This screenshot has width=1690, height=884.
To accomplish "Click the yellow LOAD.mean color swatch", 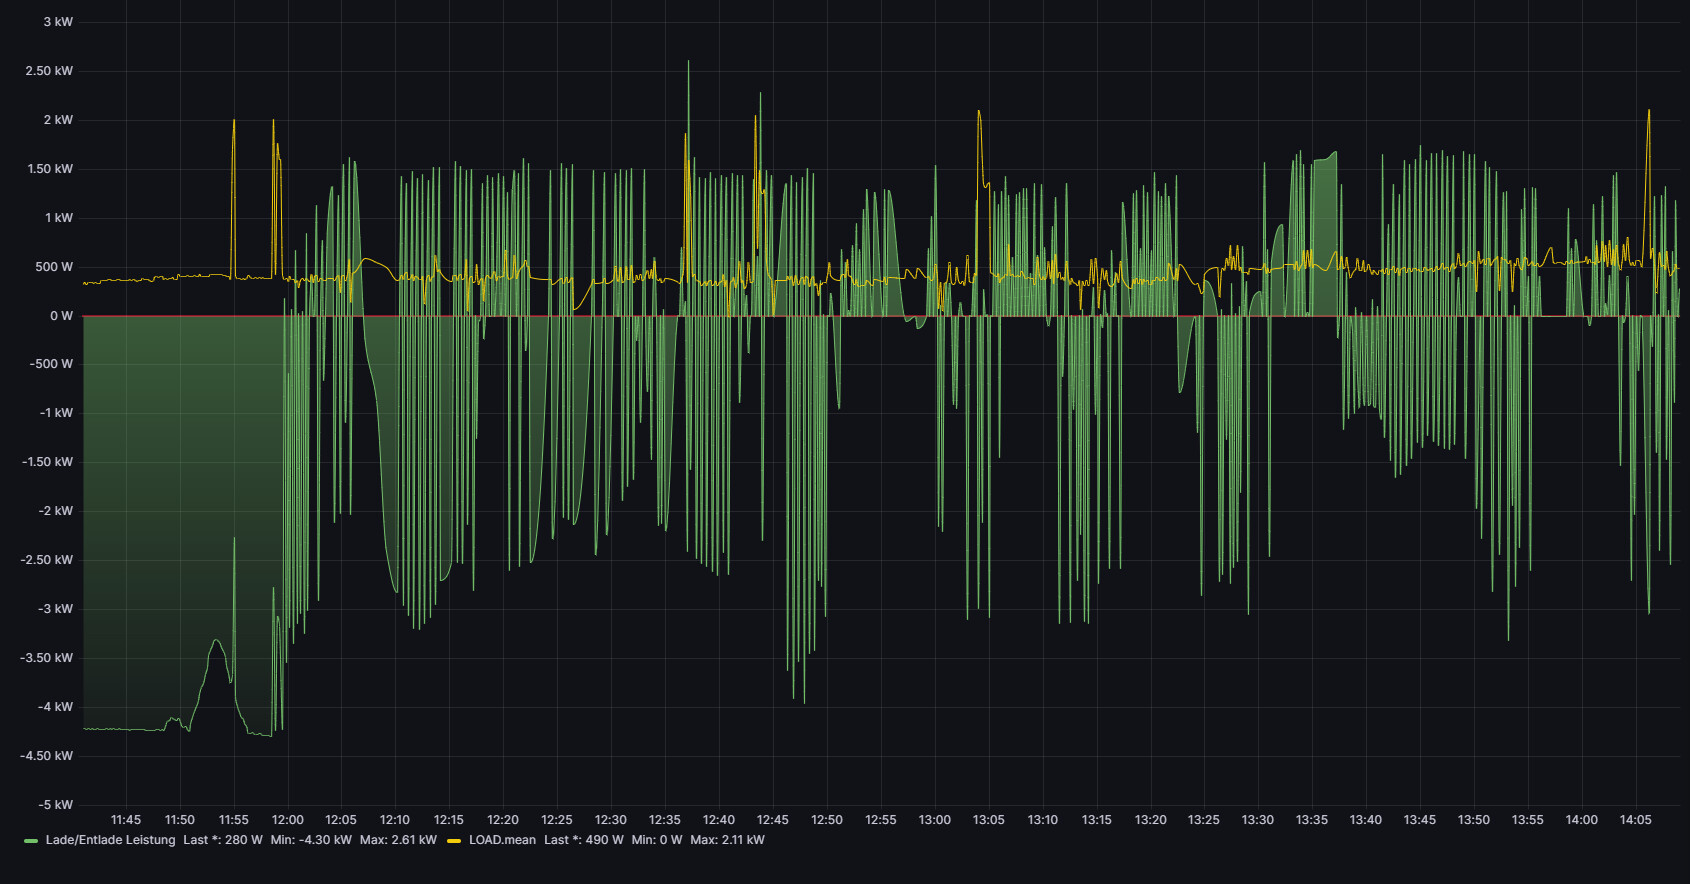I will [454, 841].
